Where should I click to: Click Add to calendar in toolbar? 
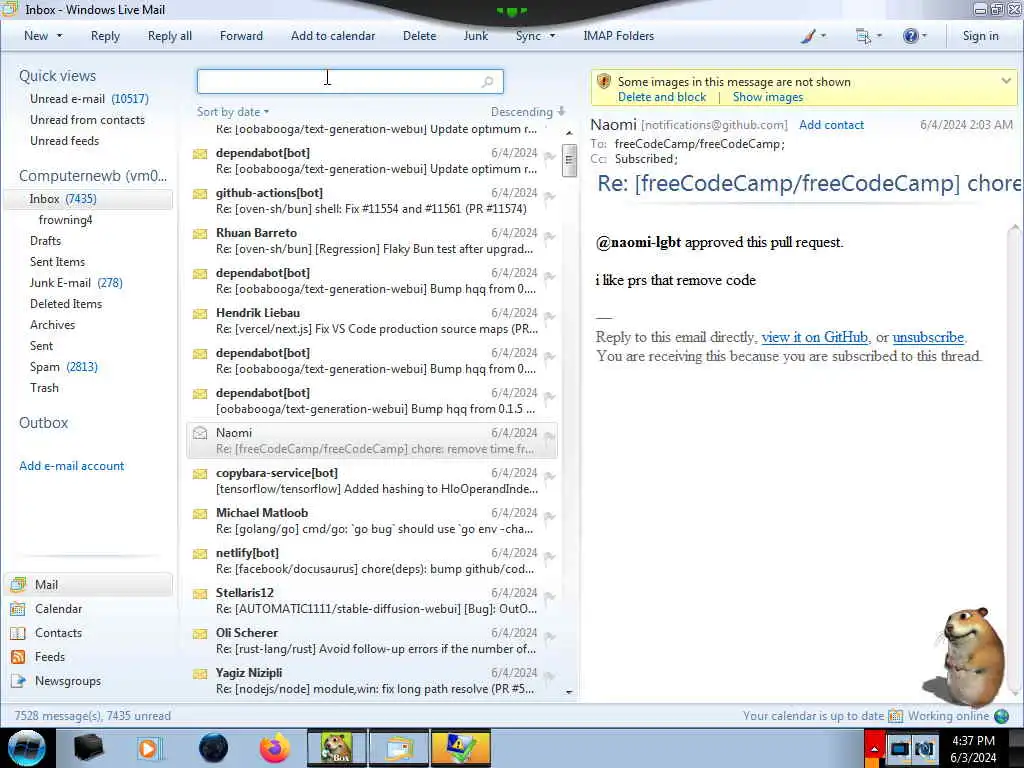(333, 36)
